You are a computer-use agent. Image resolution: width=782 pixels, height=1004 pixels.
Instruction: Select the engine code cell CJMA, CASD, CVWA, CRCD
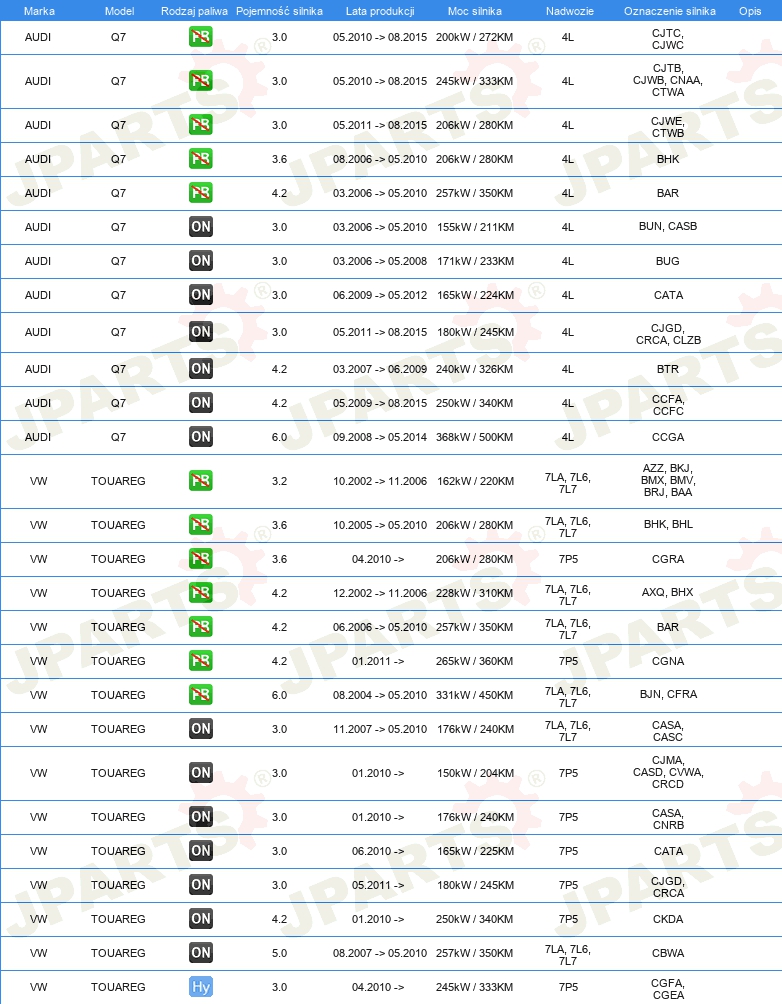click(668, 772)
